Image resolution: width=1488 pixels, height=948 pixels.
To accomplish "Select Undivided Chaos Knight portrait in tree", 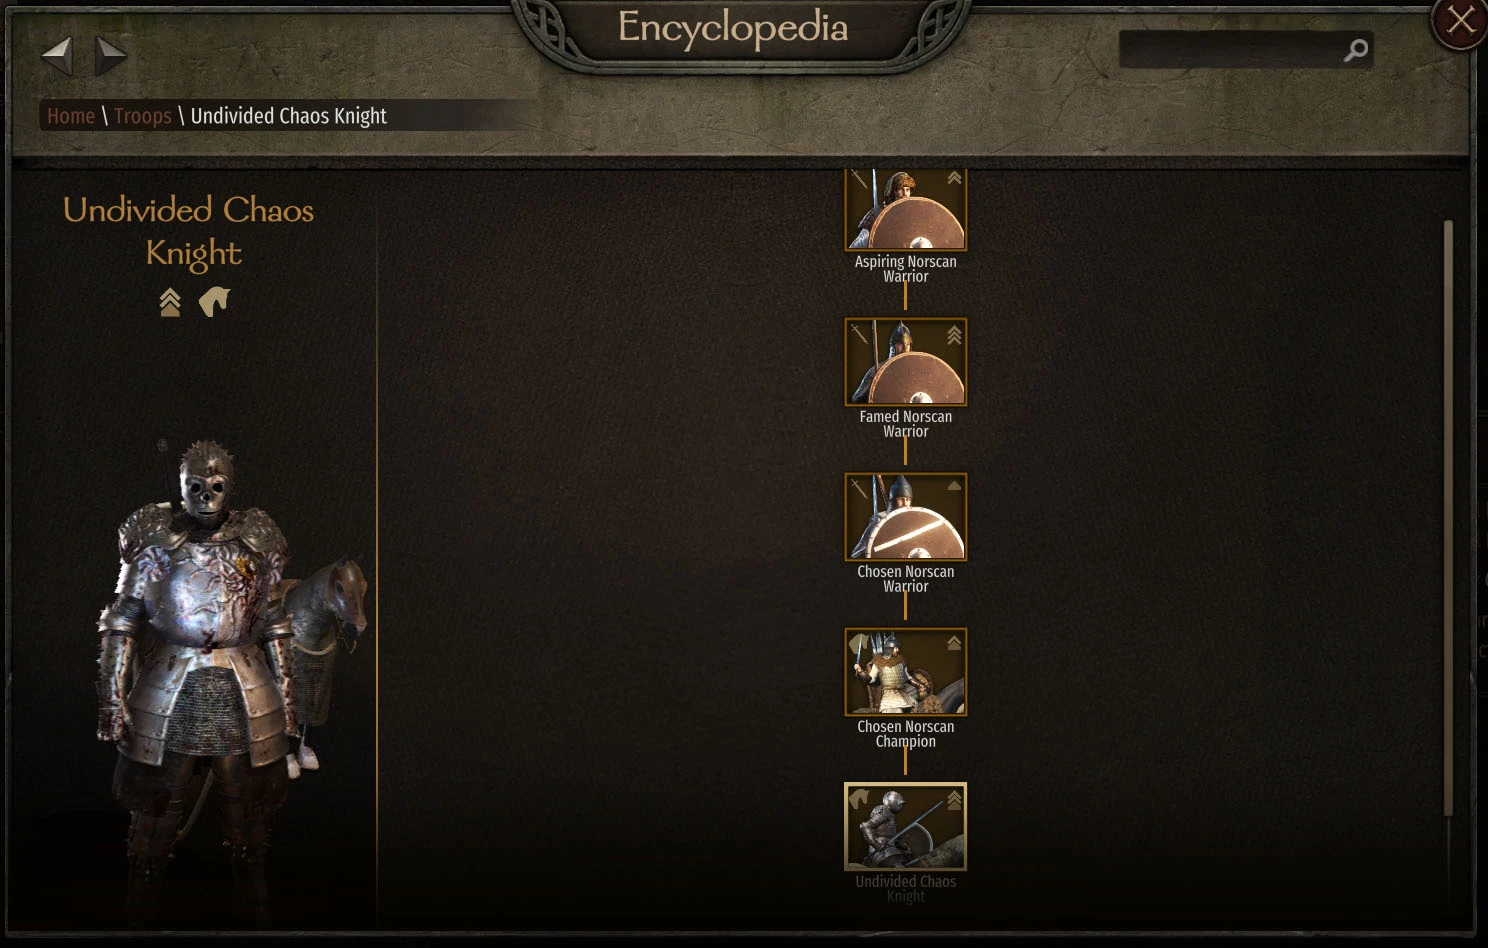I will tap(906, 827).
